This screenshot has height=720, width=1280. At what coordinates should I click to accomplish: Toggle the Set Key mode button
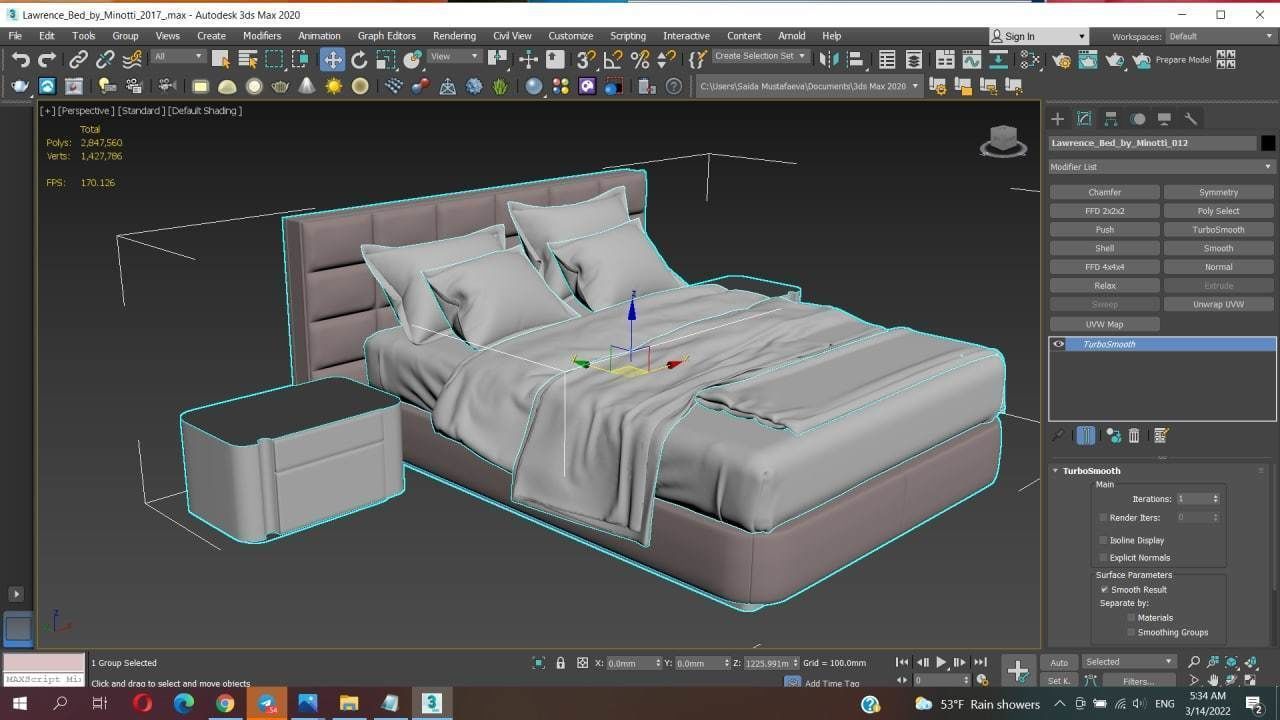[1059, 681]
